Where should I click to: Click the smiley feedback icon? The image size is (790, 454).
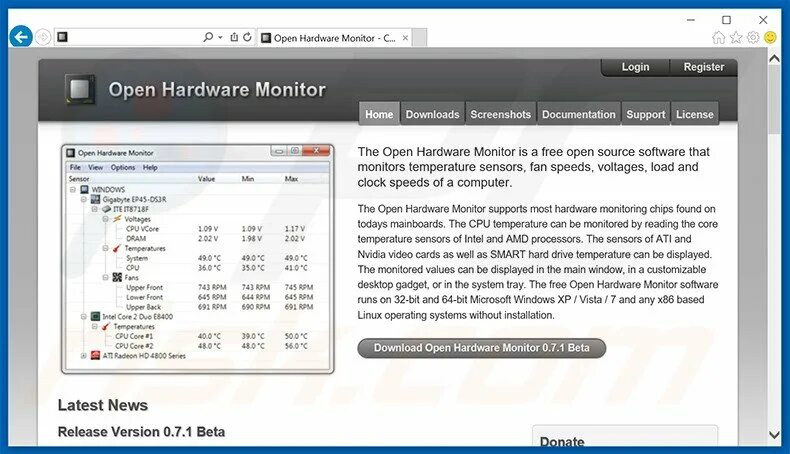[x=770, y=37]
